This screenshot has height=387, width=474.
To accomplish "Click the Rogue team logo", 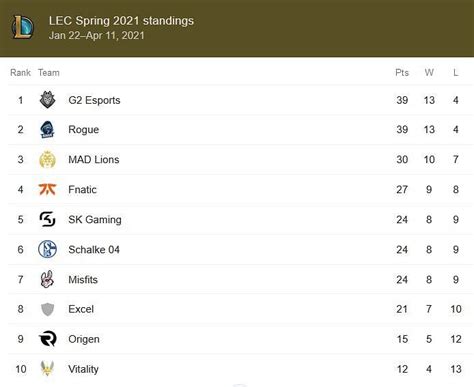I will 47,130.
